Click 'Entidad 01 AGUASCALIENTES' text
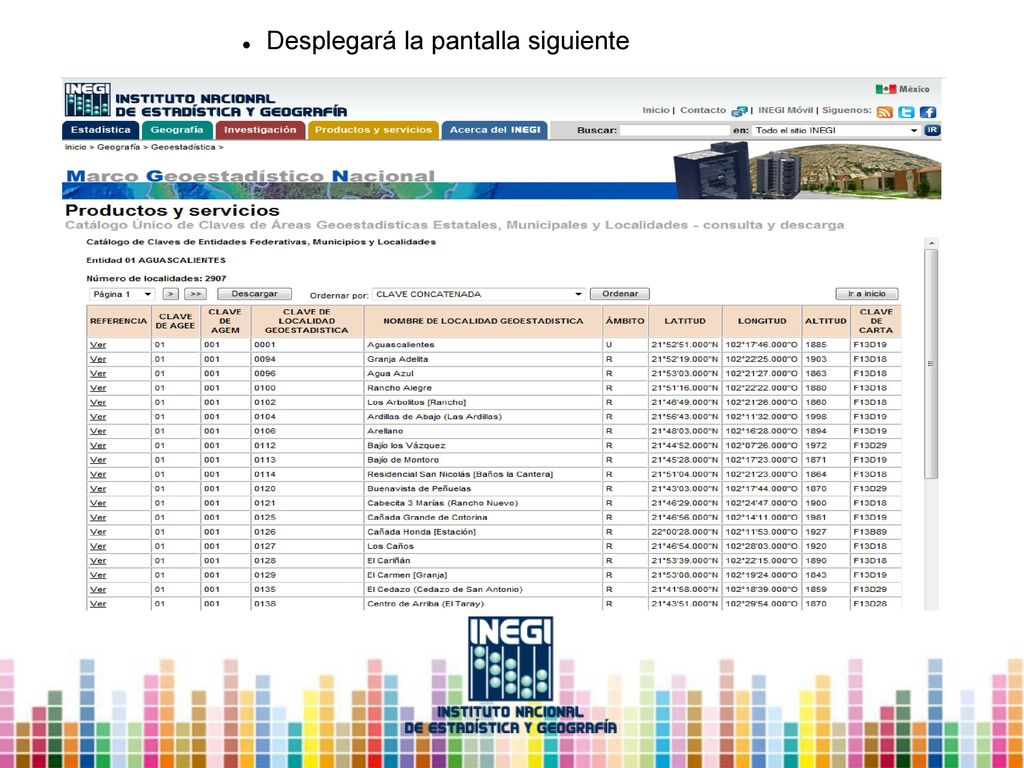The width and height of the screenshot is (1024, 768). [156, 260]
